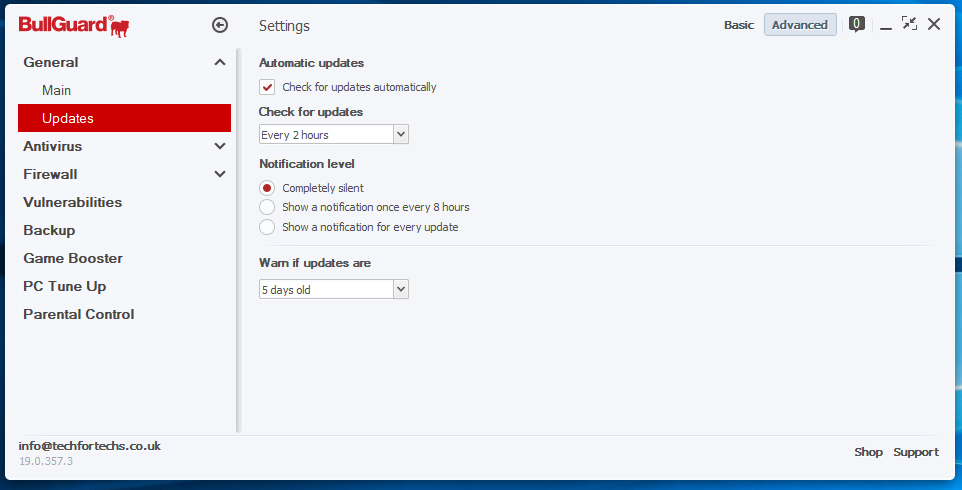The width and height of the screenshot is (962, 490).
Task: Open the Warn if updates are dropdown
Action: click(x=334, y=289)
